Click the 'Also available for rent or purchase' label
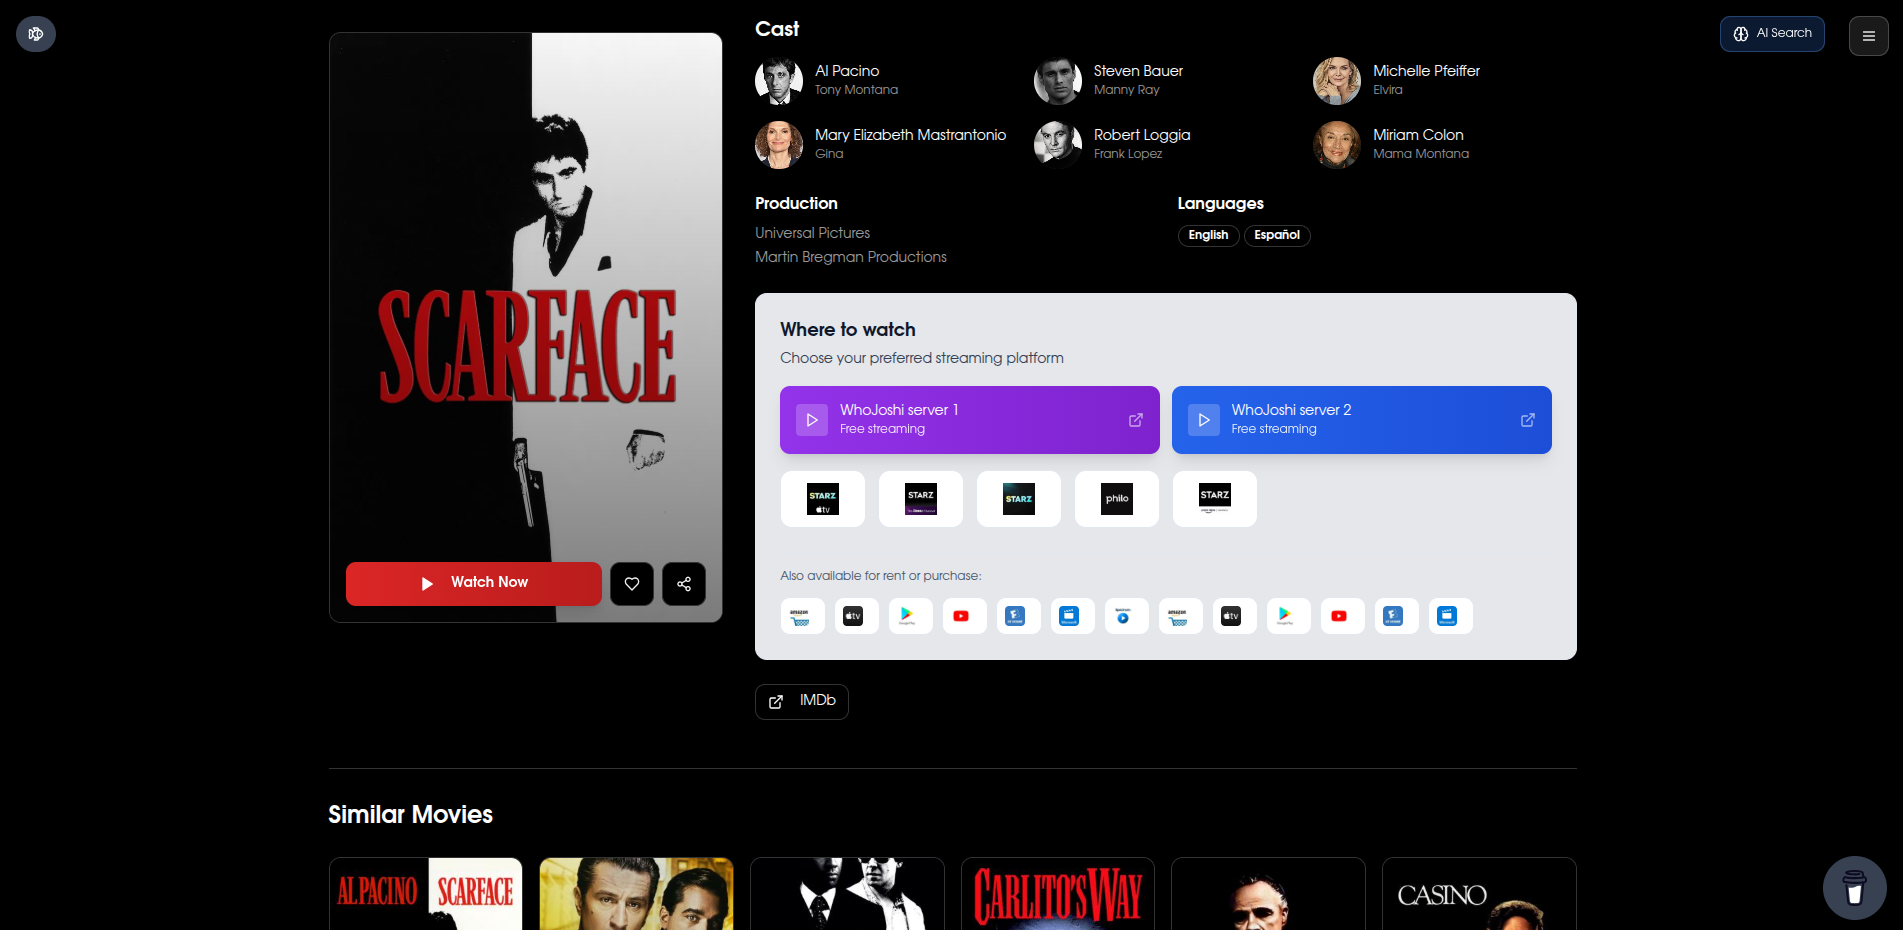 coord(881,576)
